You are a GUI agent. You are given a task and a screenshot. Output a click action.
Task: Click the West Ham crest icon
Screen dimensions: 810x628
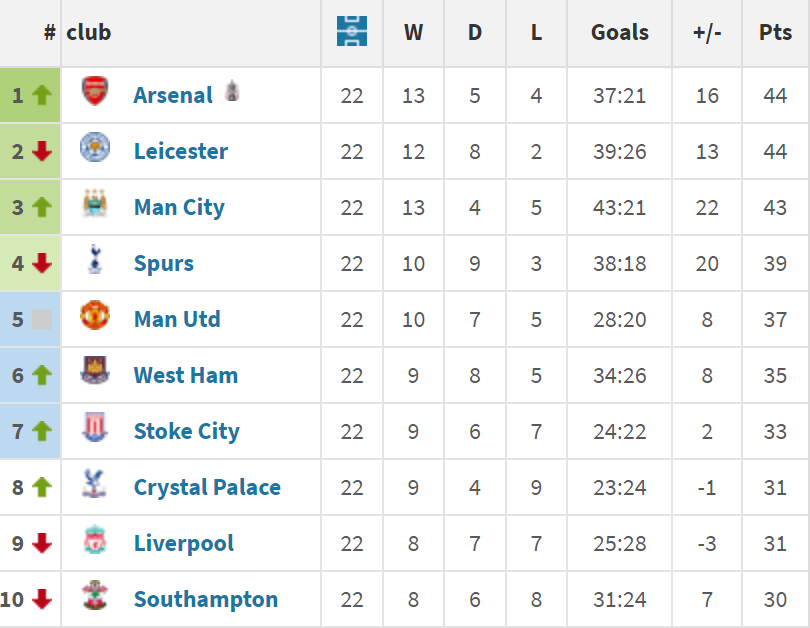94,372
